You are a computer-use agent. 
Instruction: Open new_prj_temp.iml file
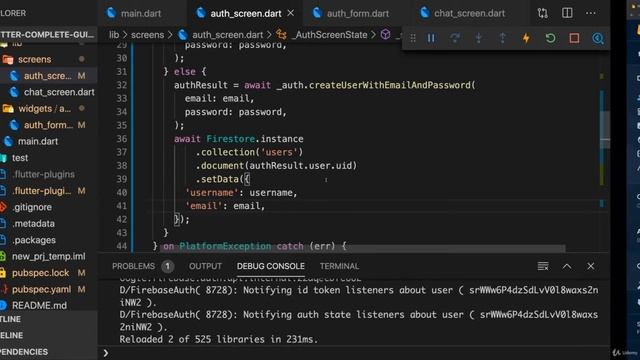pyautogui.click(x=49, y=256)
